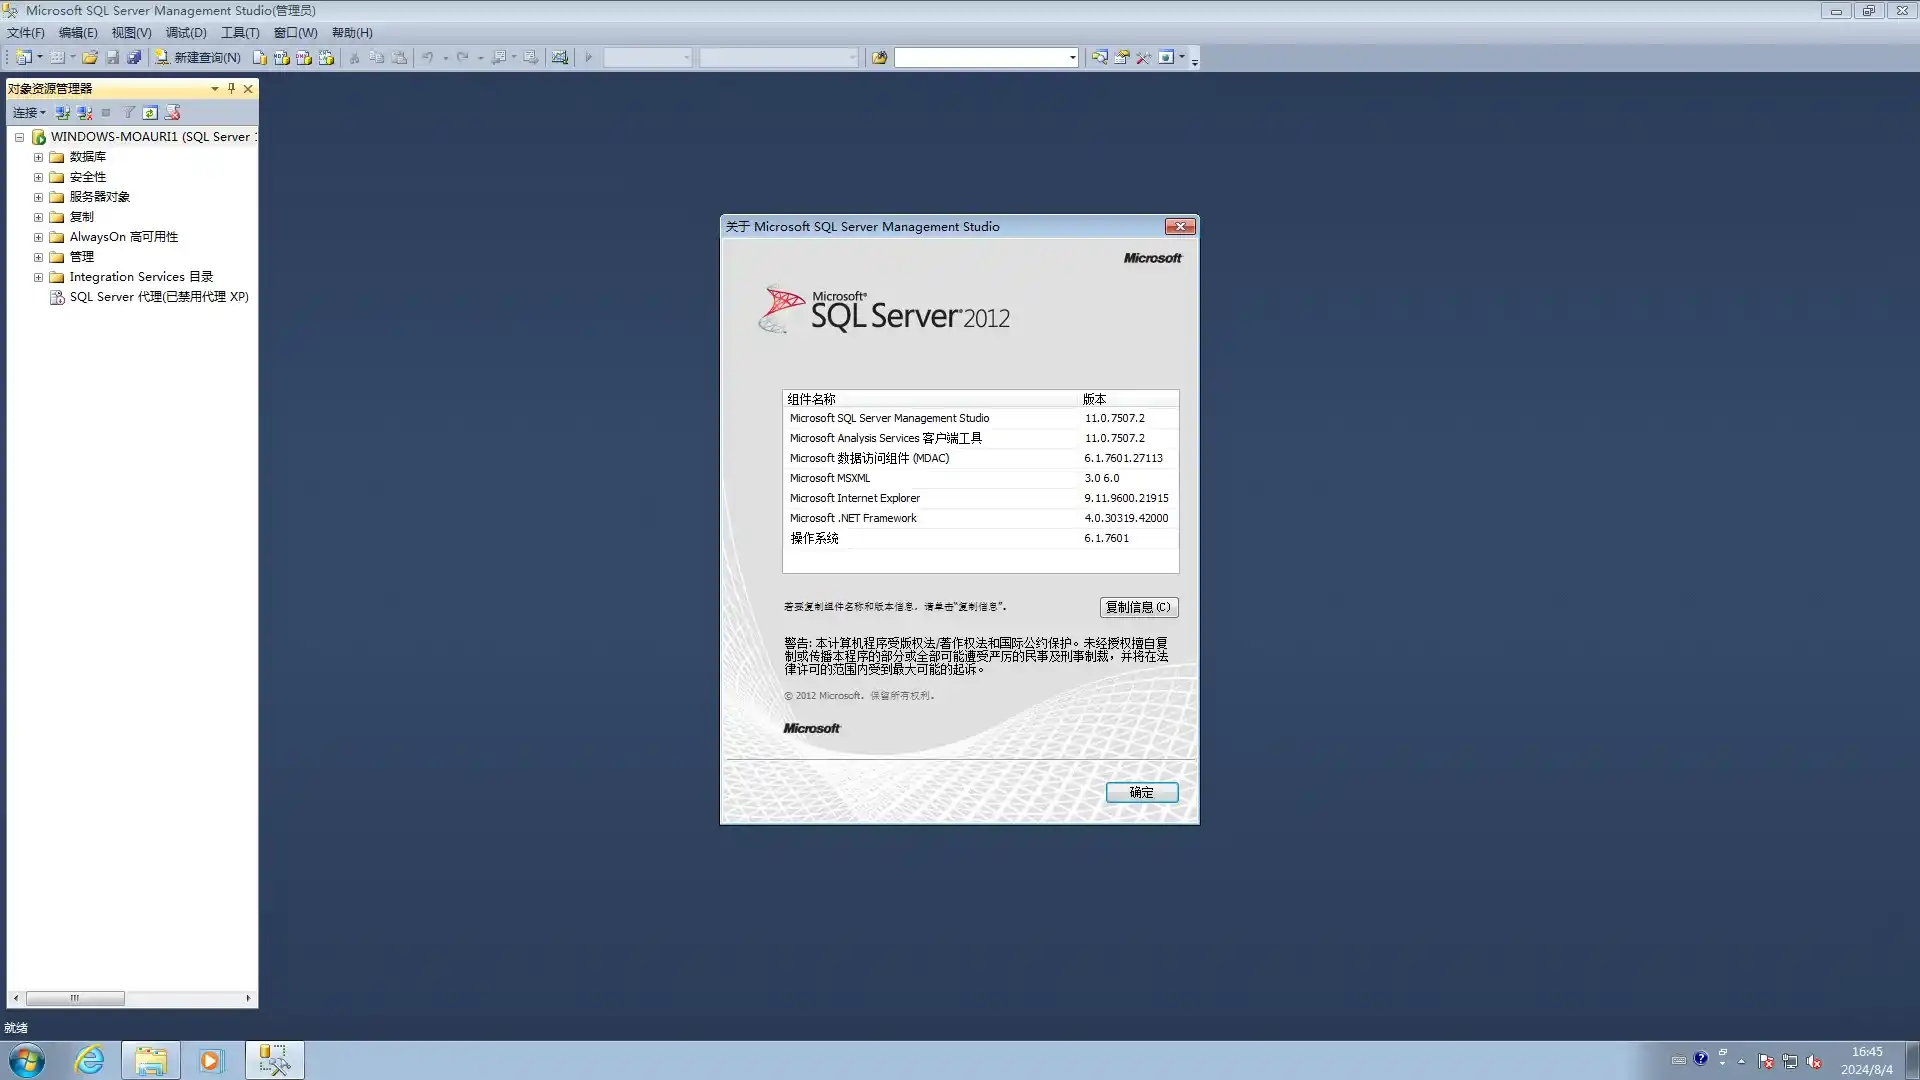
Task: Open the 文件(F) menu
Action: [x=26, y=33]
